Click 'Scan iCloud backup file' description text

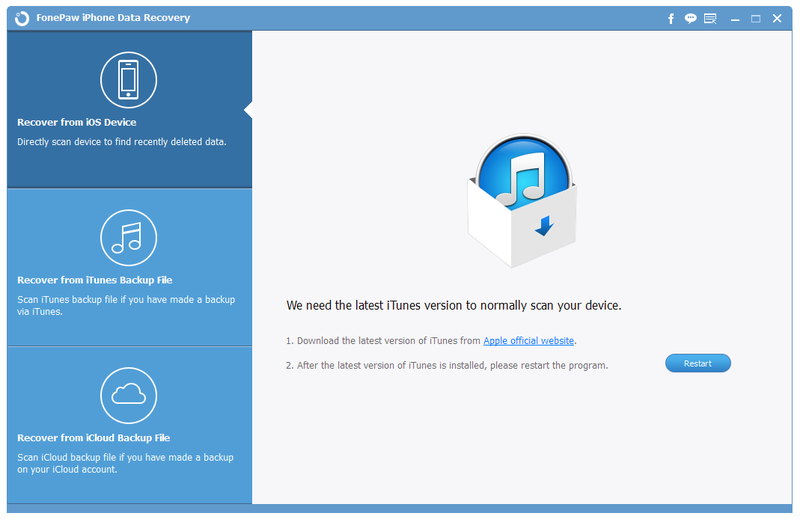(x=126, y=463)
